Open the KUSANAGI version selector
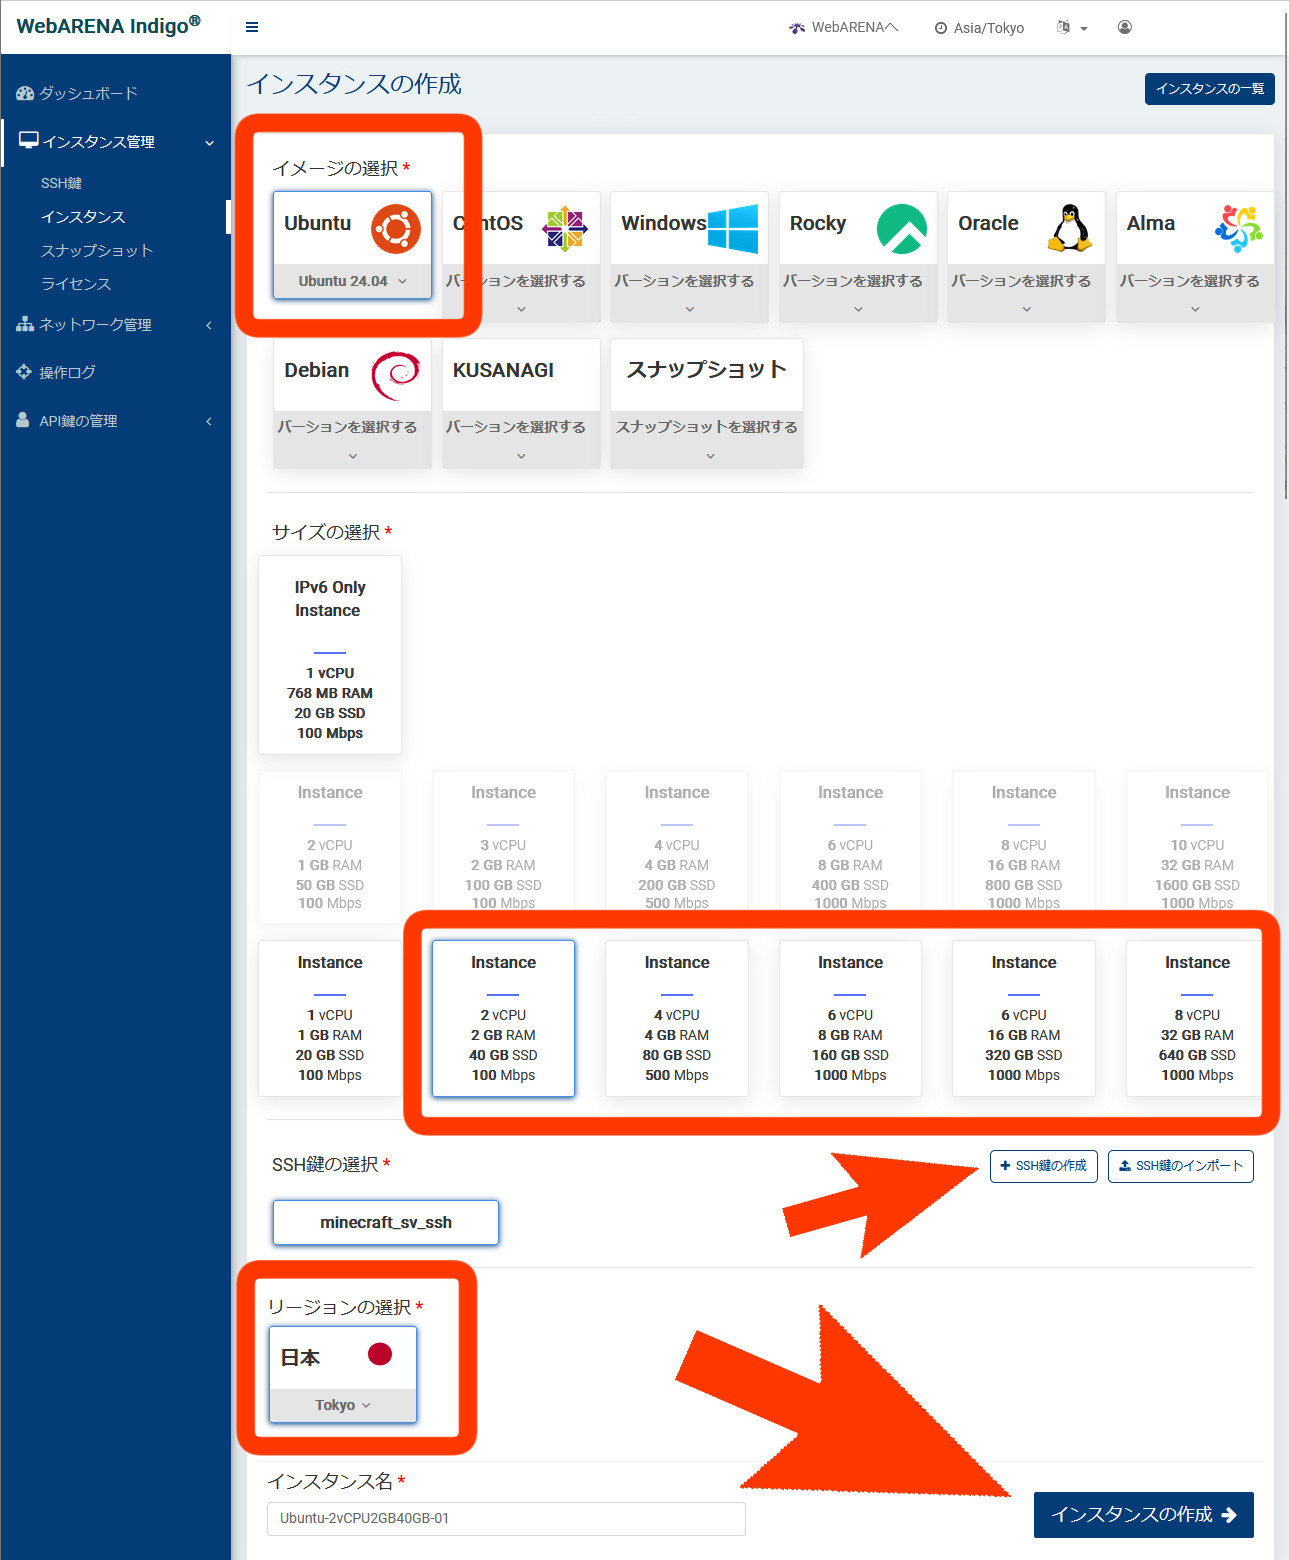 521,439
